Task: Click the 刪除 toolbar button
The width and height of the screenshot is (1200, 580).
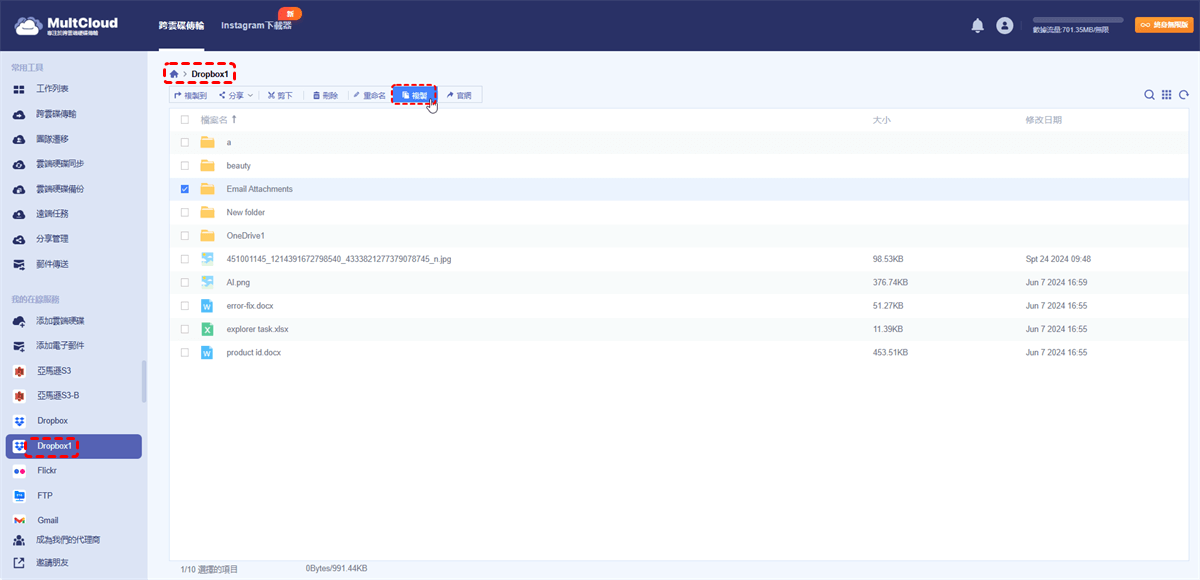Action: (x=326, y=95)
